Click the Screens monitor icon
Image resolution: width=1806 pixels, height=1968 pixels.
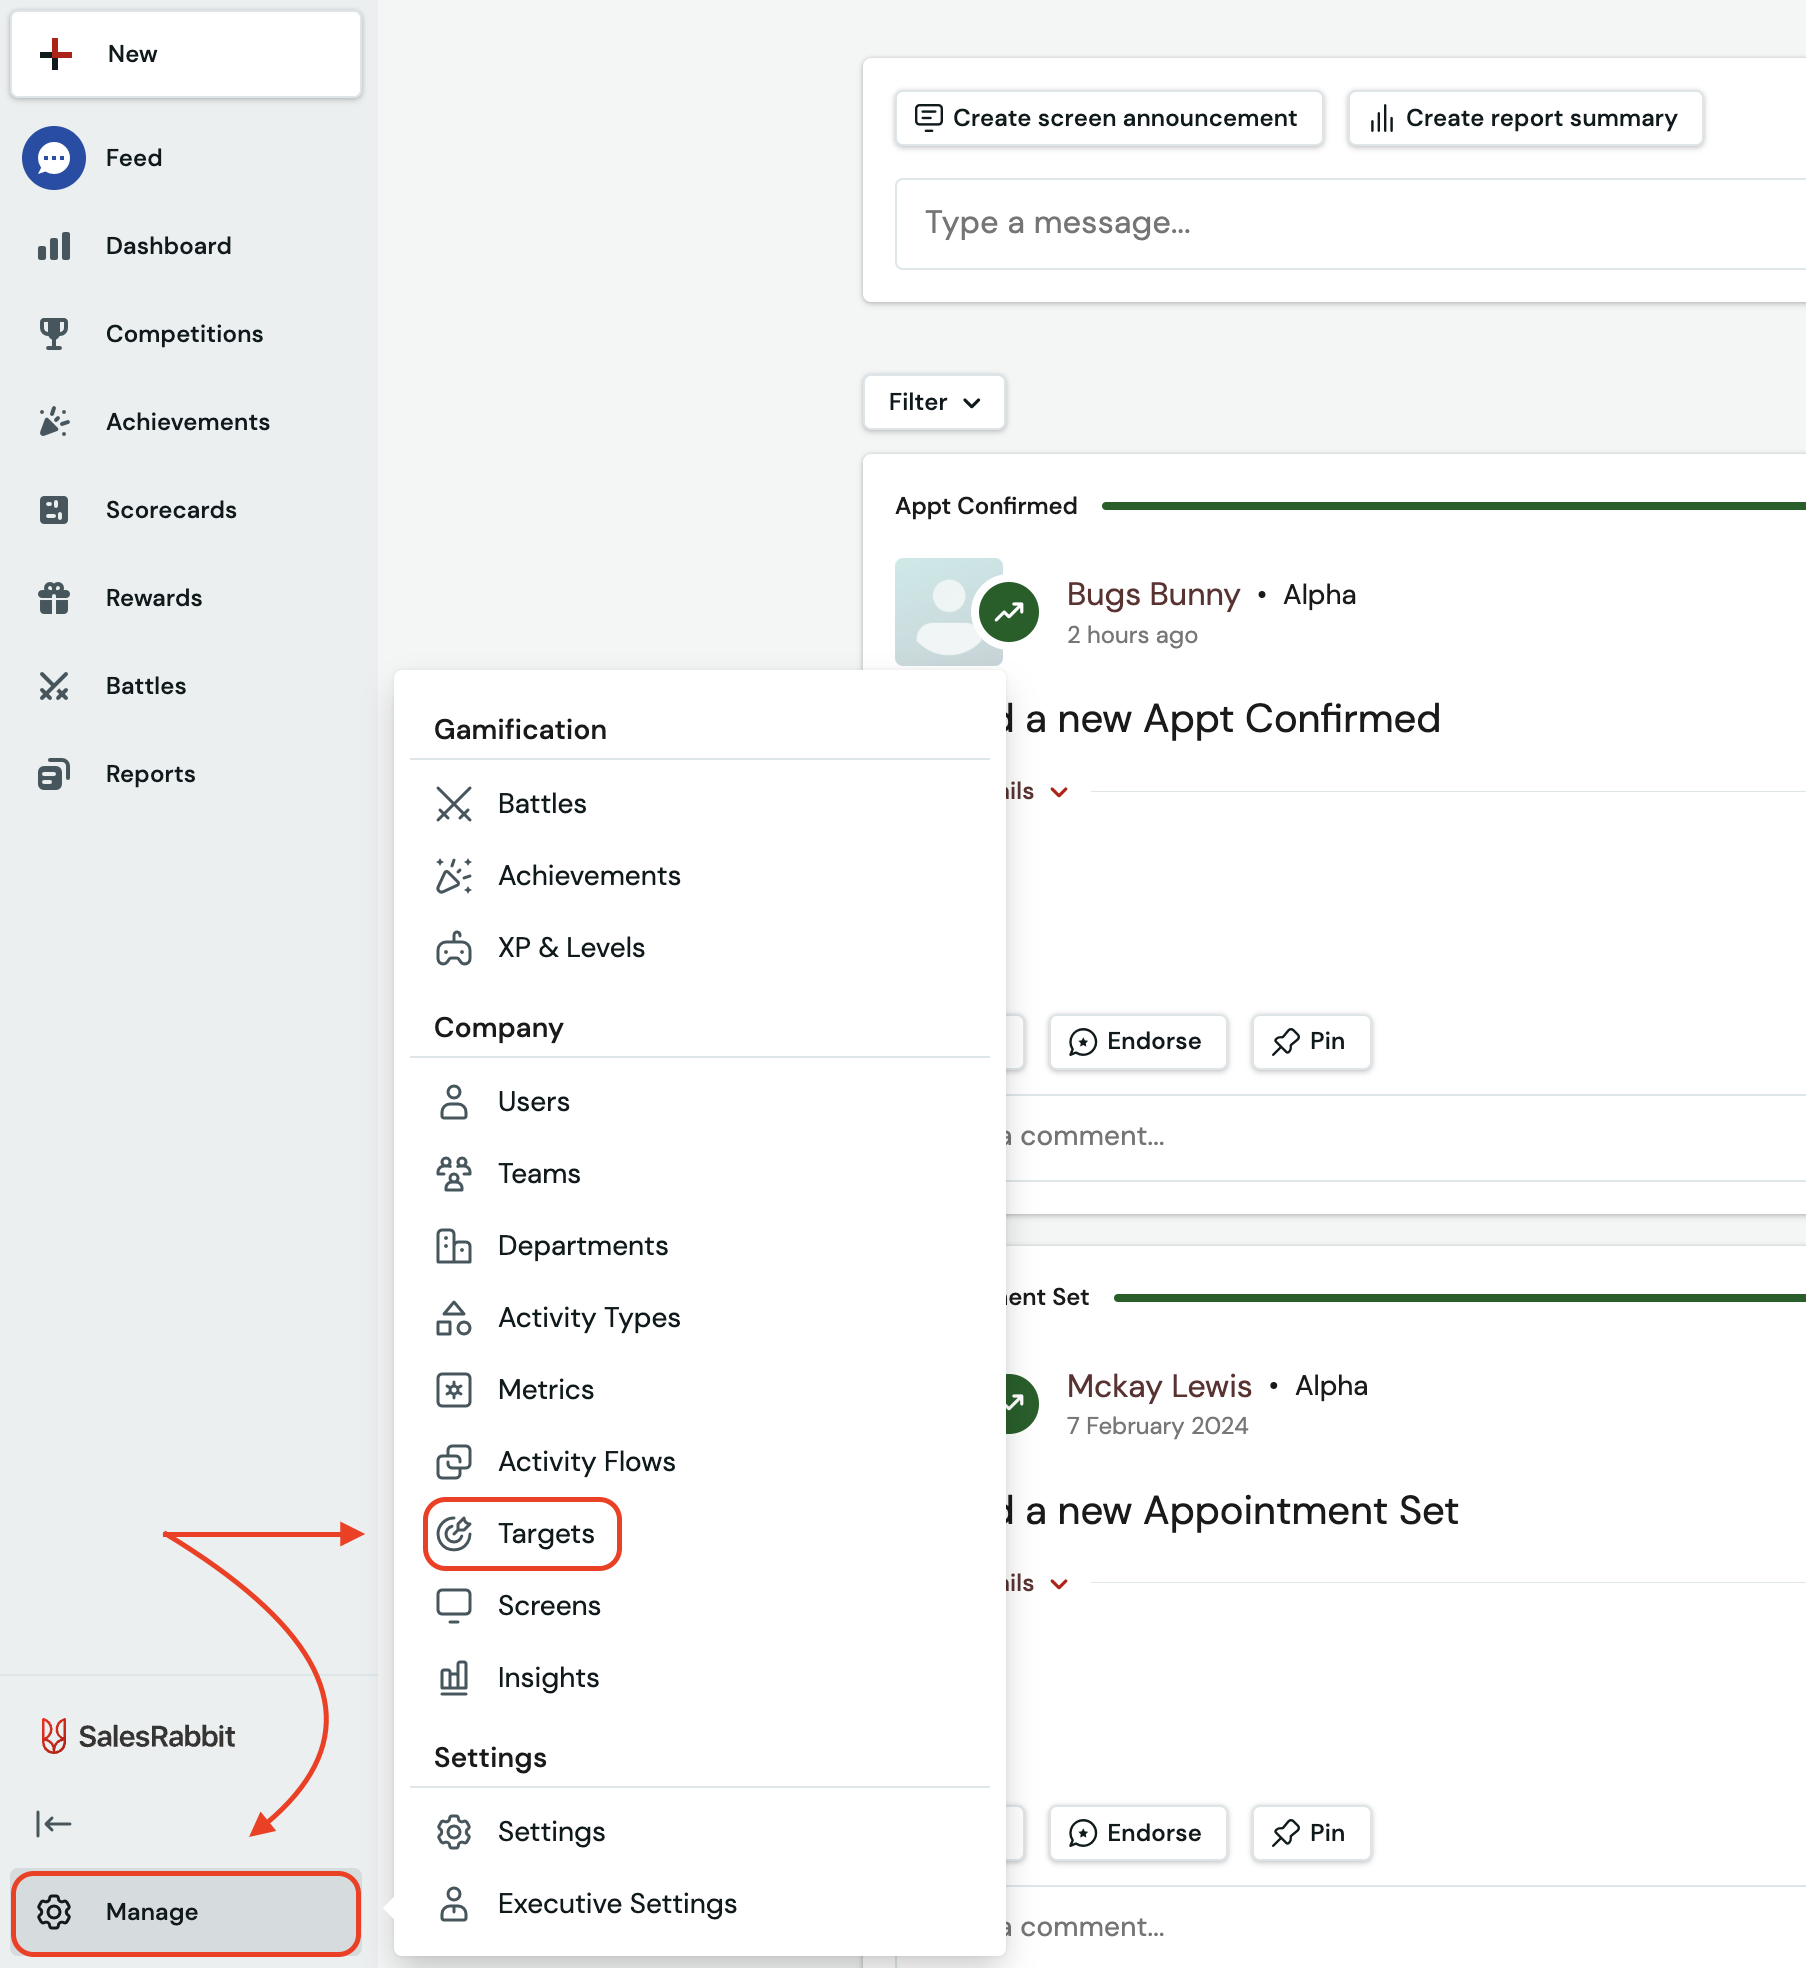[x=454, y=1606]
